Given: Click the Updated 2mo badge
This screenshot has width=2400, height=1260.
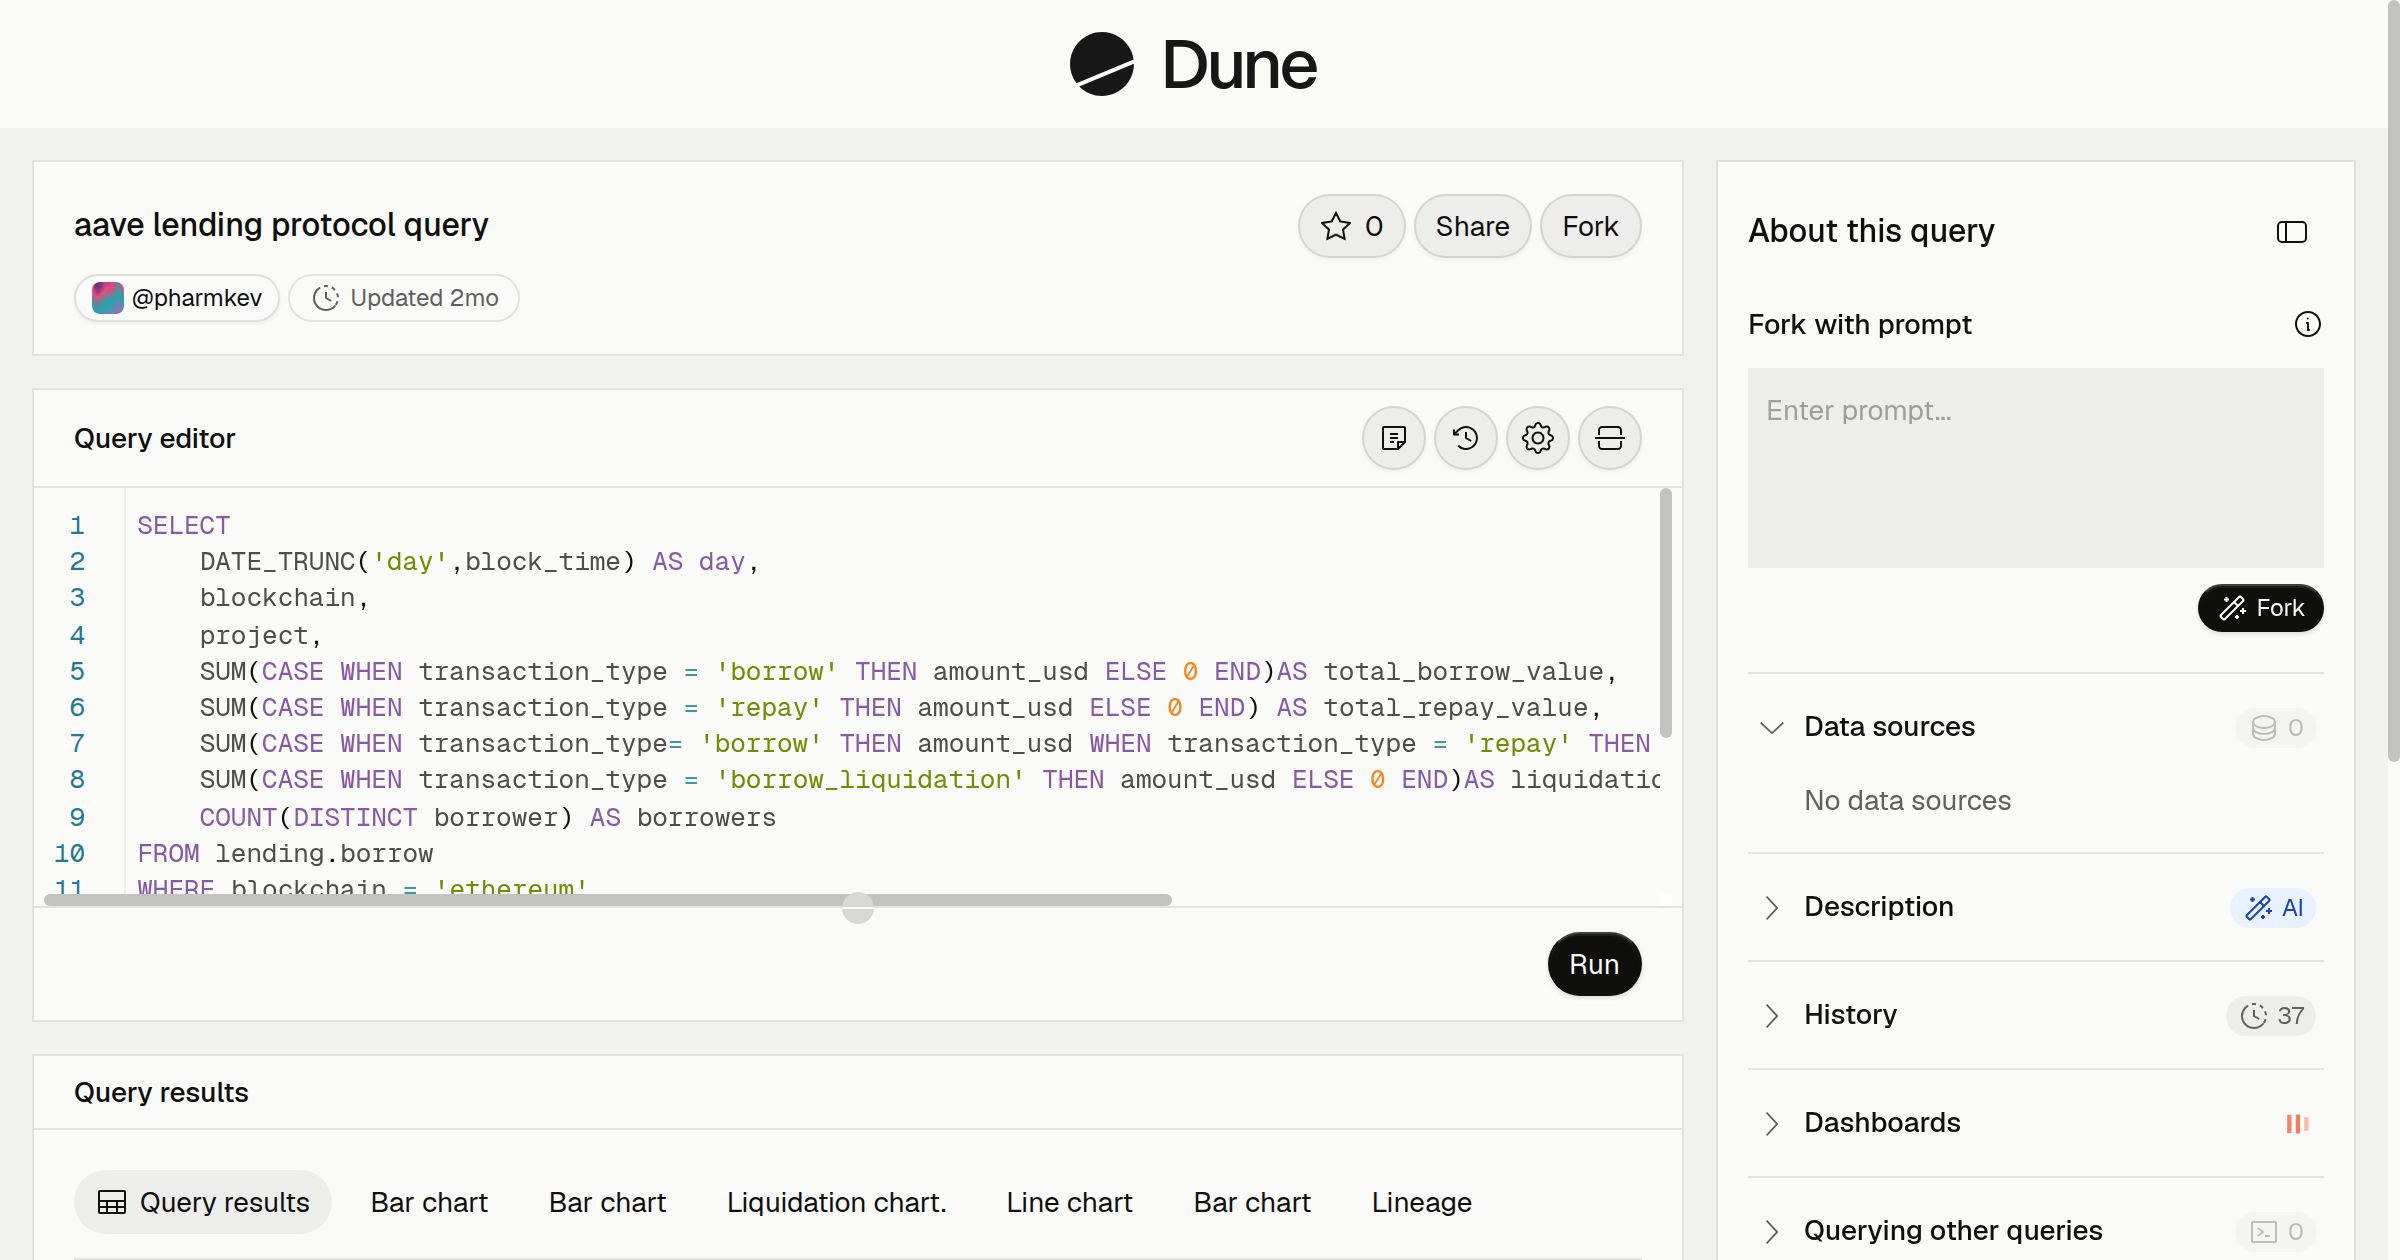Looking at the screenshot, I should (x=404, y=298).
